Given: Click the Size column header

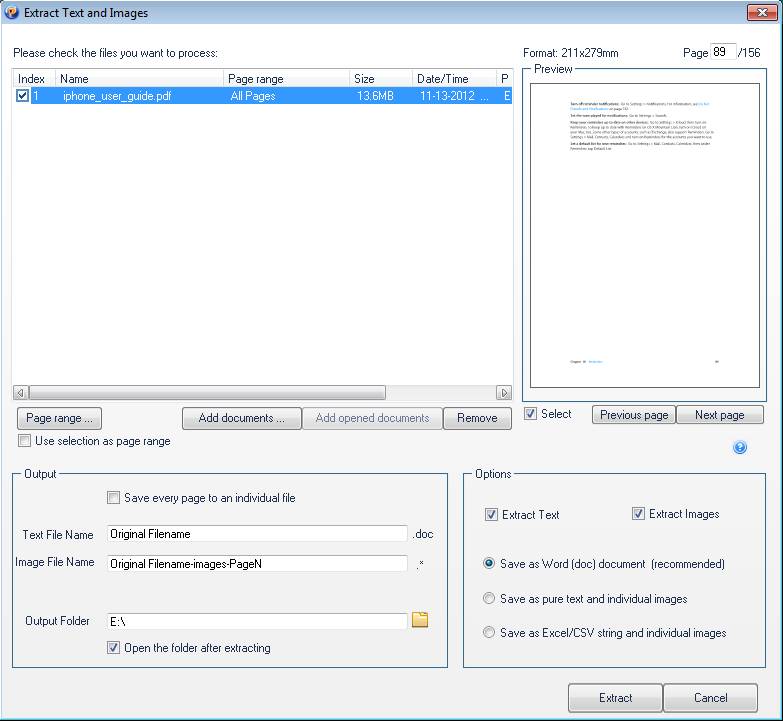Looking at the screenshot, I should tap(380, 79).
